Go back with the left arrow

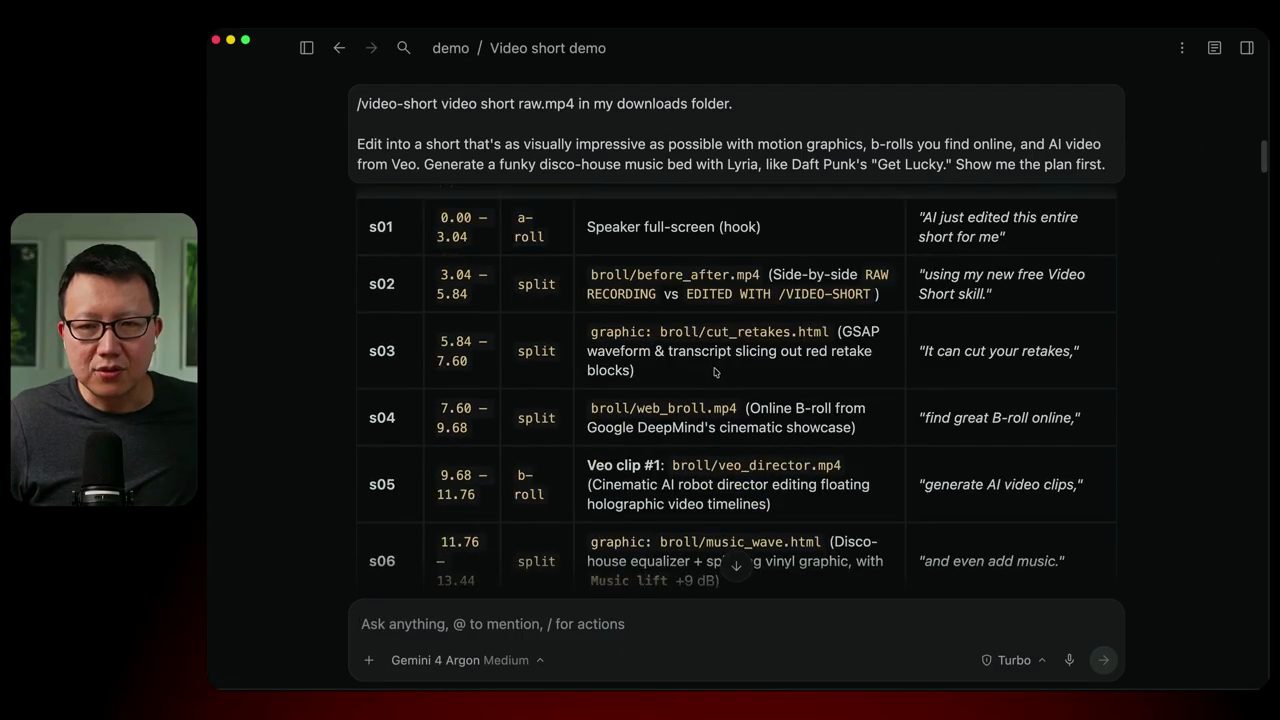(x=339, y=48)
